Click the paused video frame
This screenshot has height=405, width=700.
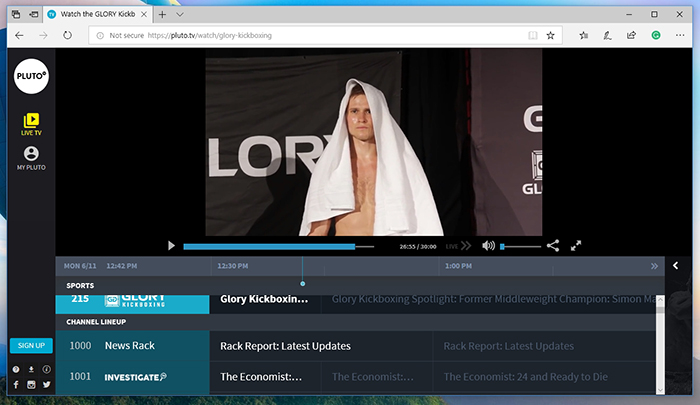click(x=374, y=142)
